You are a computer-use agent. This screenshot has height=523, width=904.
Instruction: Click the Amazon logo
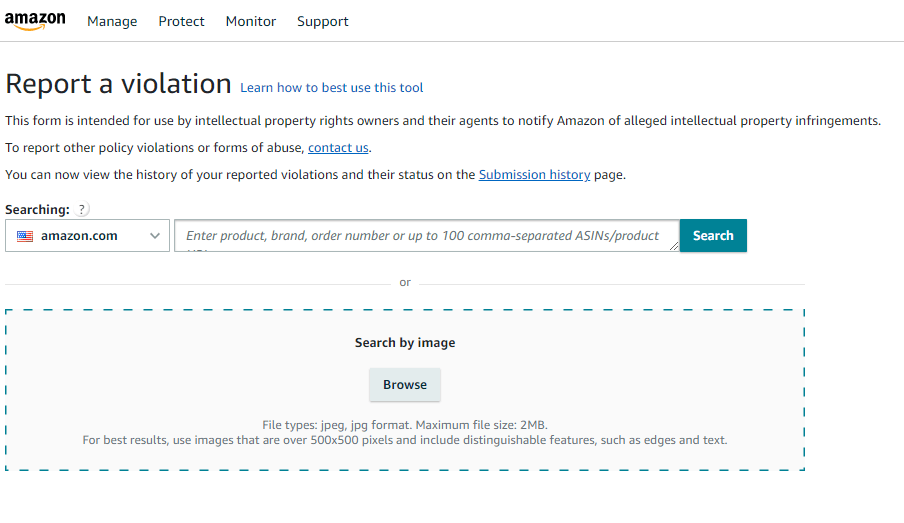pyautogui.click(x=35, y=21)
